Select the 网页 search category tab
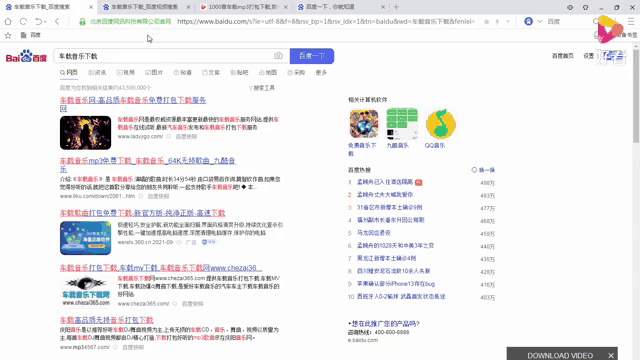 [x=69, y=72]
